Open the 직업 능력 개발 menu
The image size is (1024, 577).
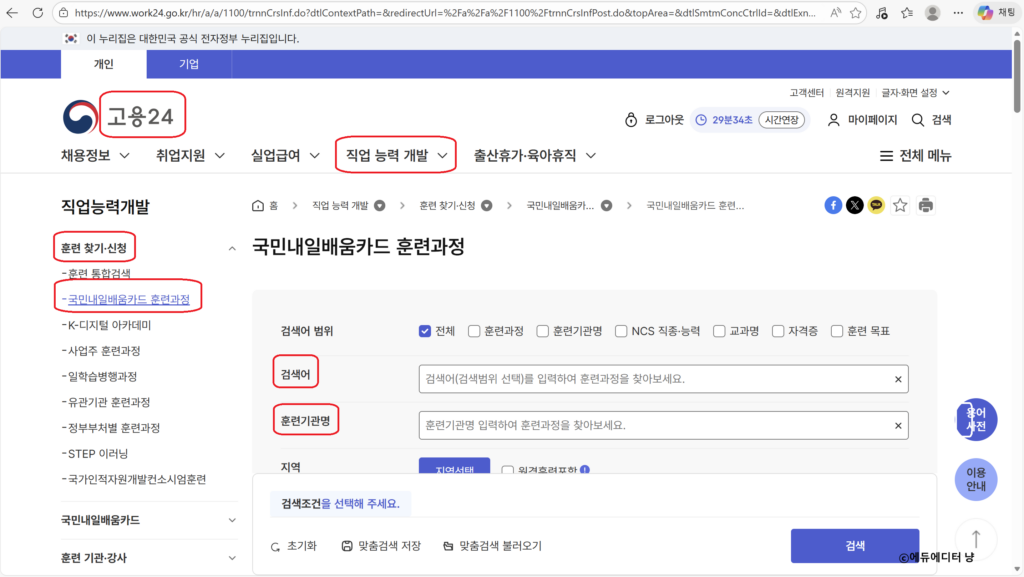pos(395,155)
